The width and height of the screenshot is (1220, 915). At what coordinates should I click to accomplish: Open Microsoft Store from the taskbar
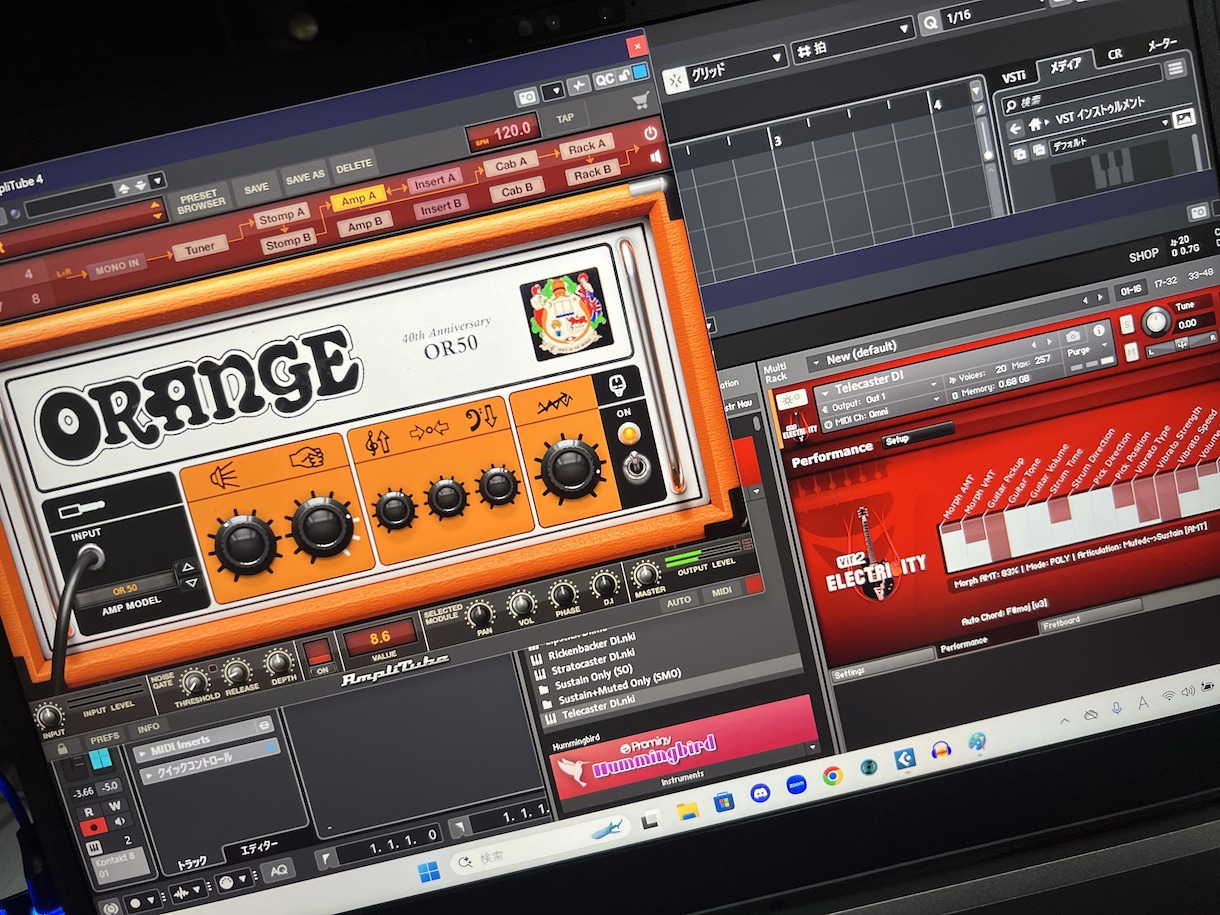723,801
